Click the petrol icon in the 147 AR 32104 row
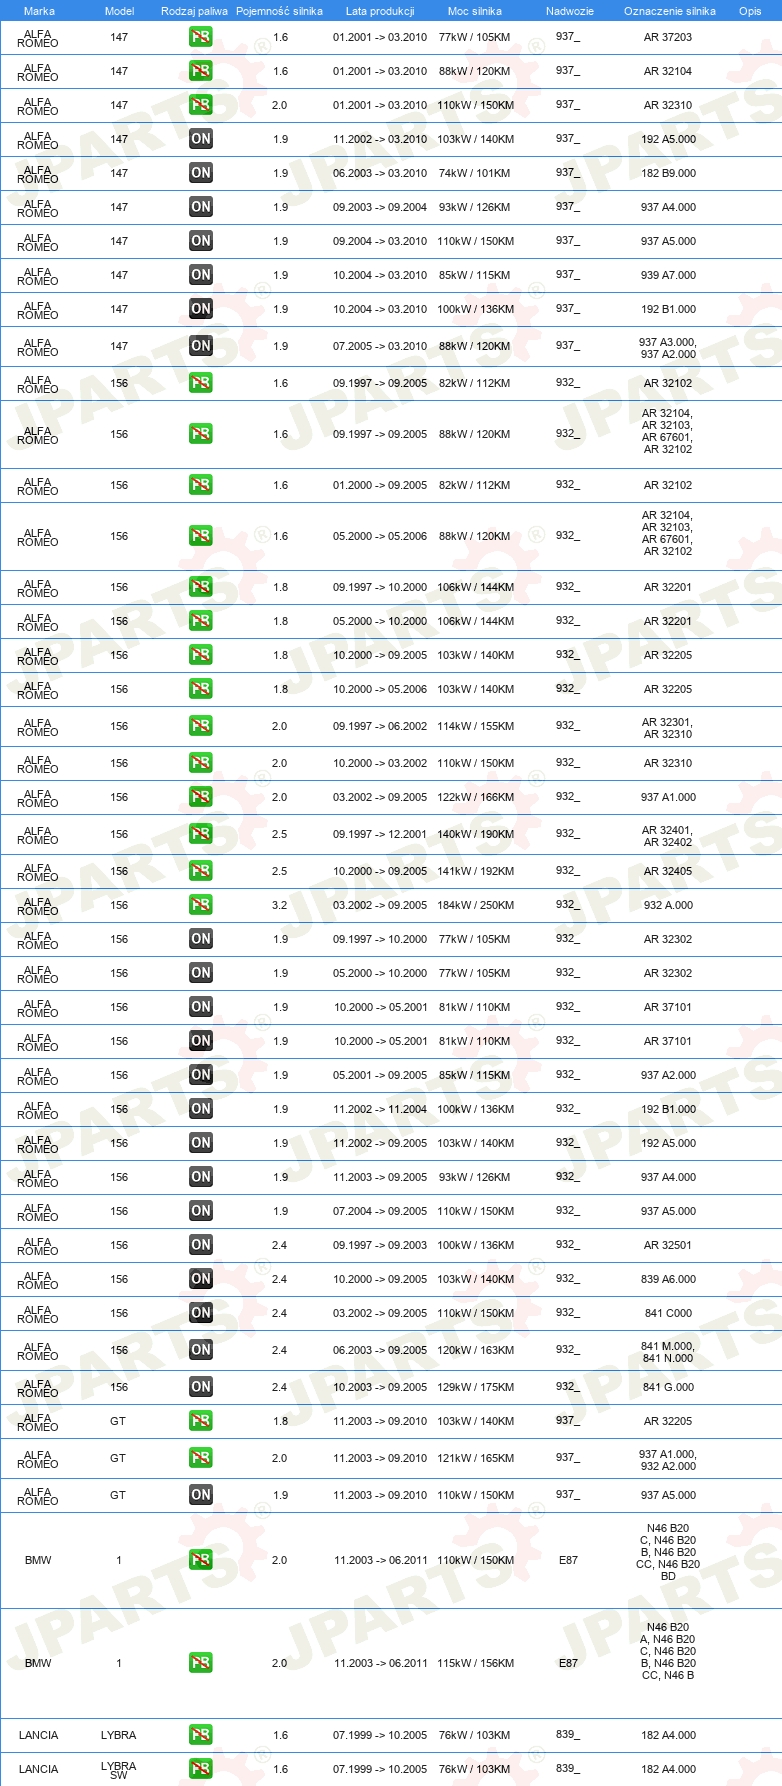 pyautogui.click(x=200, y=71)
